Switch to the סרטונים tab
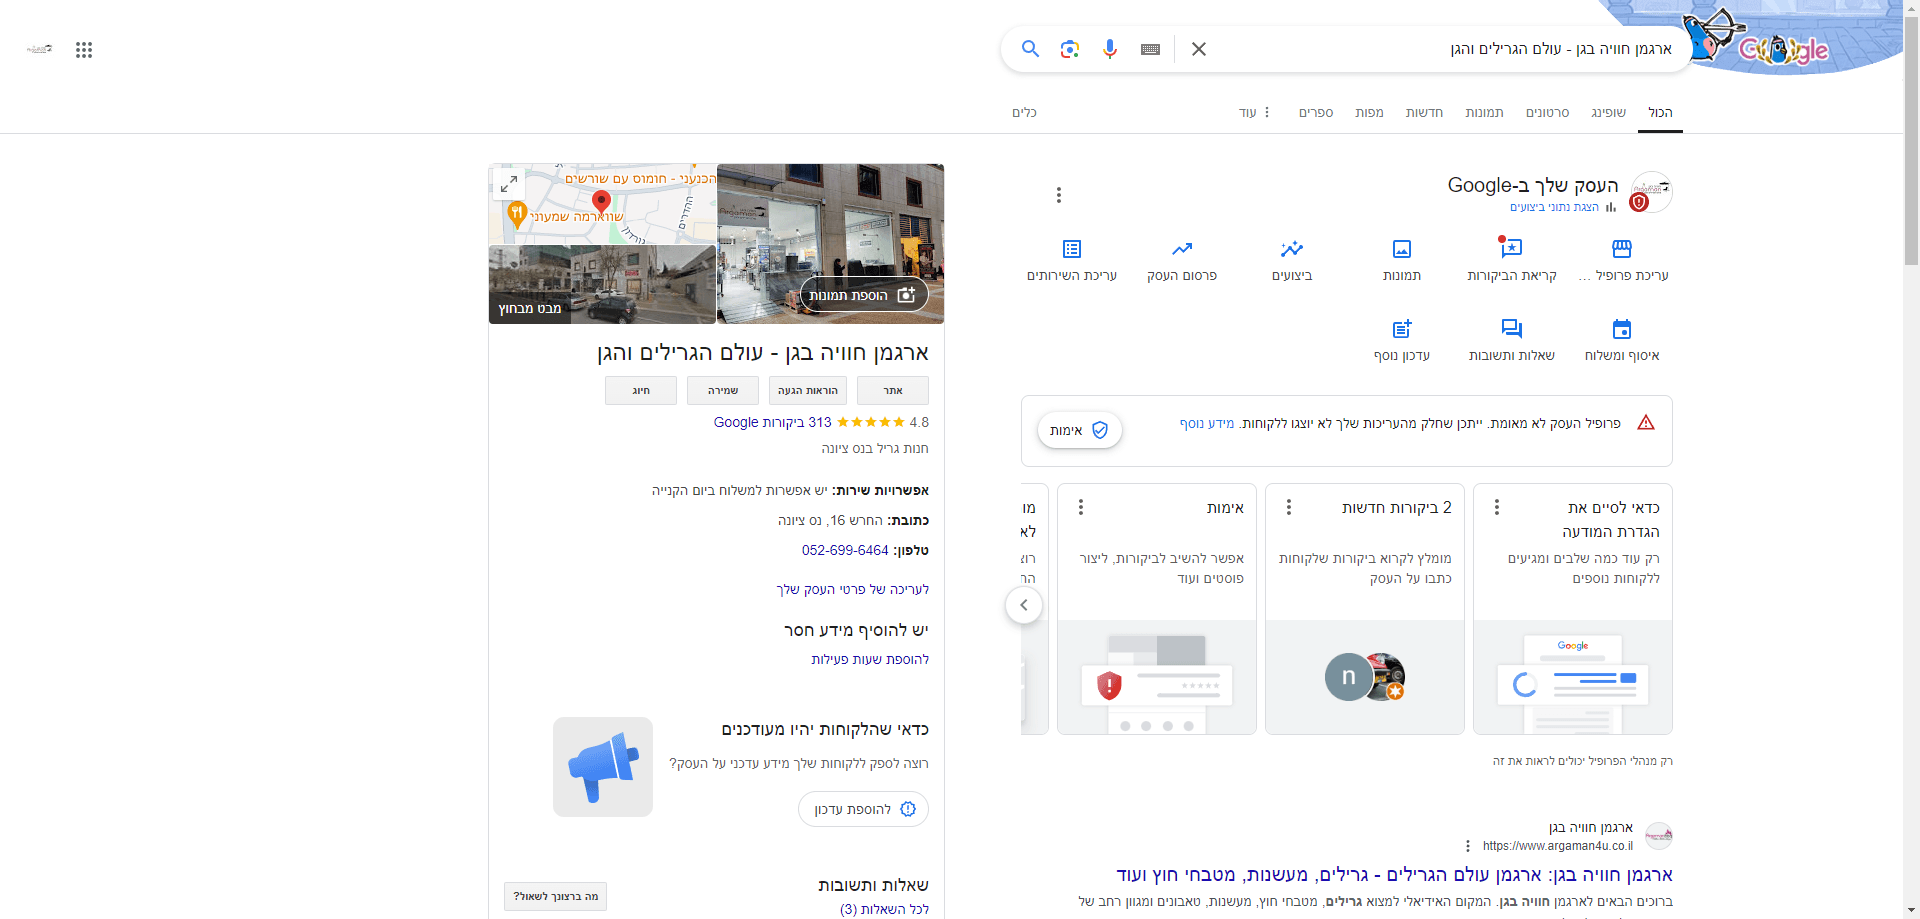The image size is (1920, 919). click(1547, 113)
